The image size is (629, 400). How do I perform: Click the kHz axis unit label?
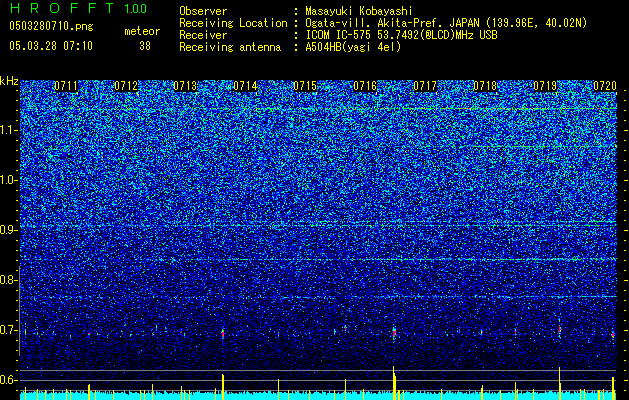(x=9, y=81)
